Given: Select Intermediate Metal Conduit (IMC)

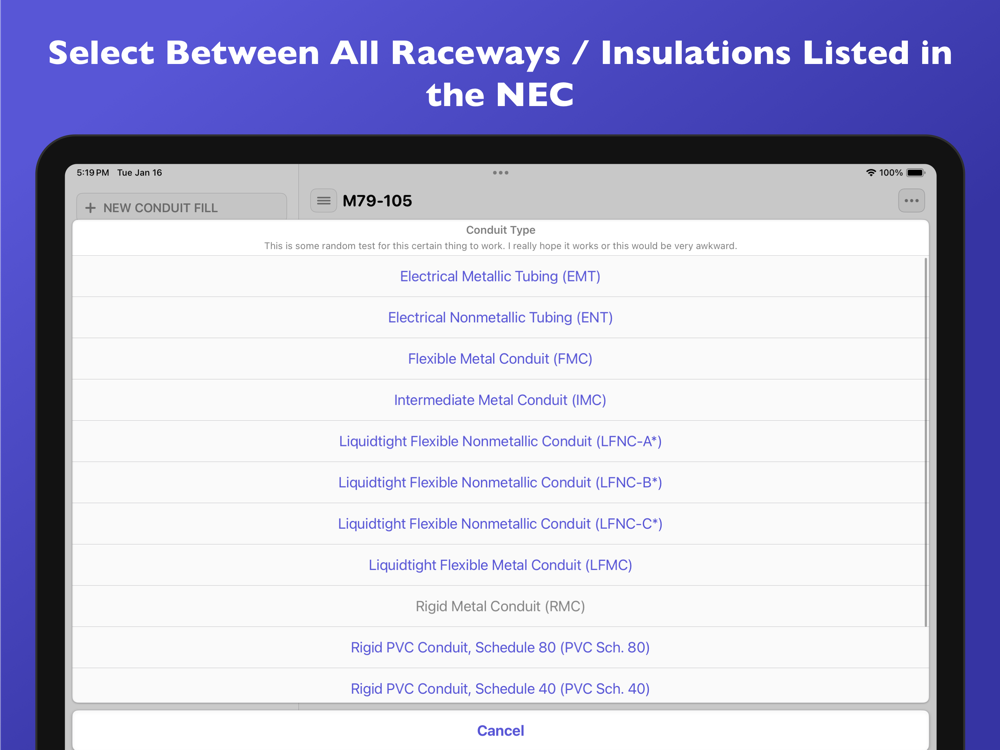Looking at the screenshot, I should [500, 400].
